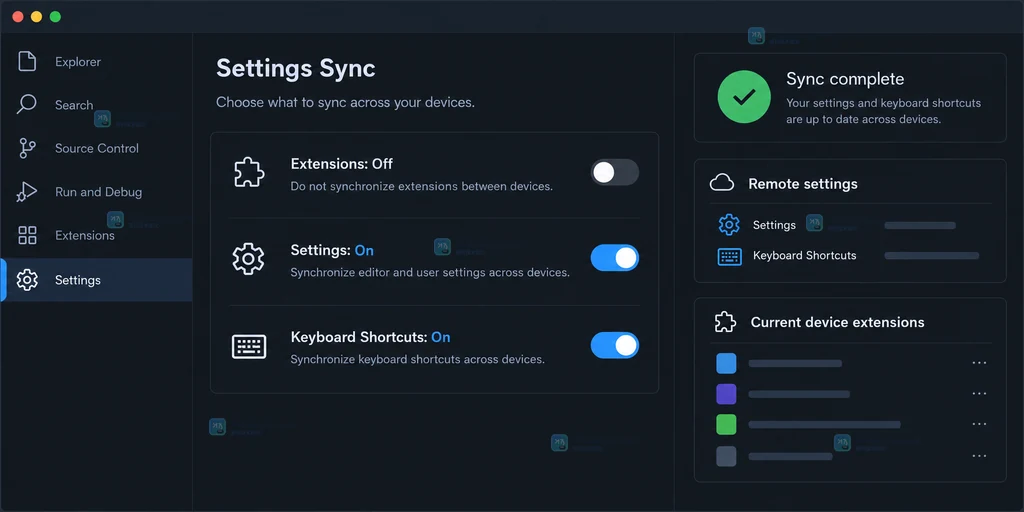Click the Settings: On label

click(x=332, y=251)
